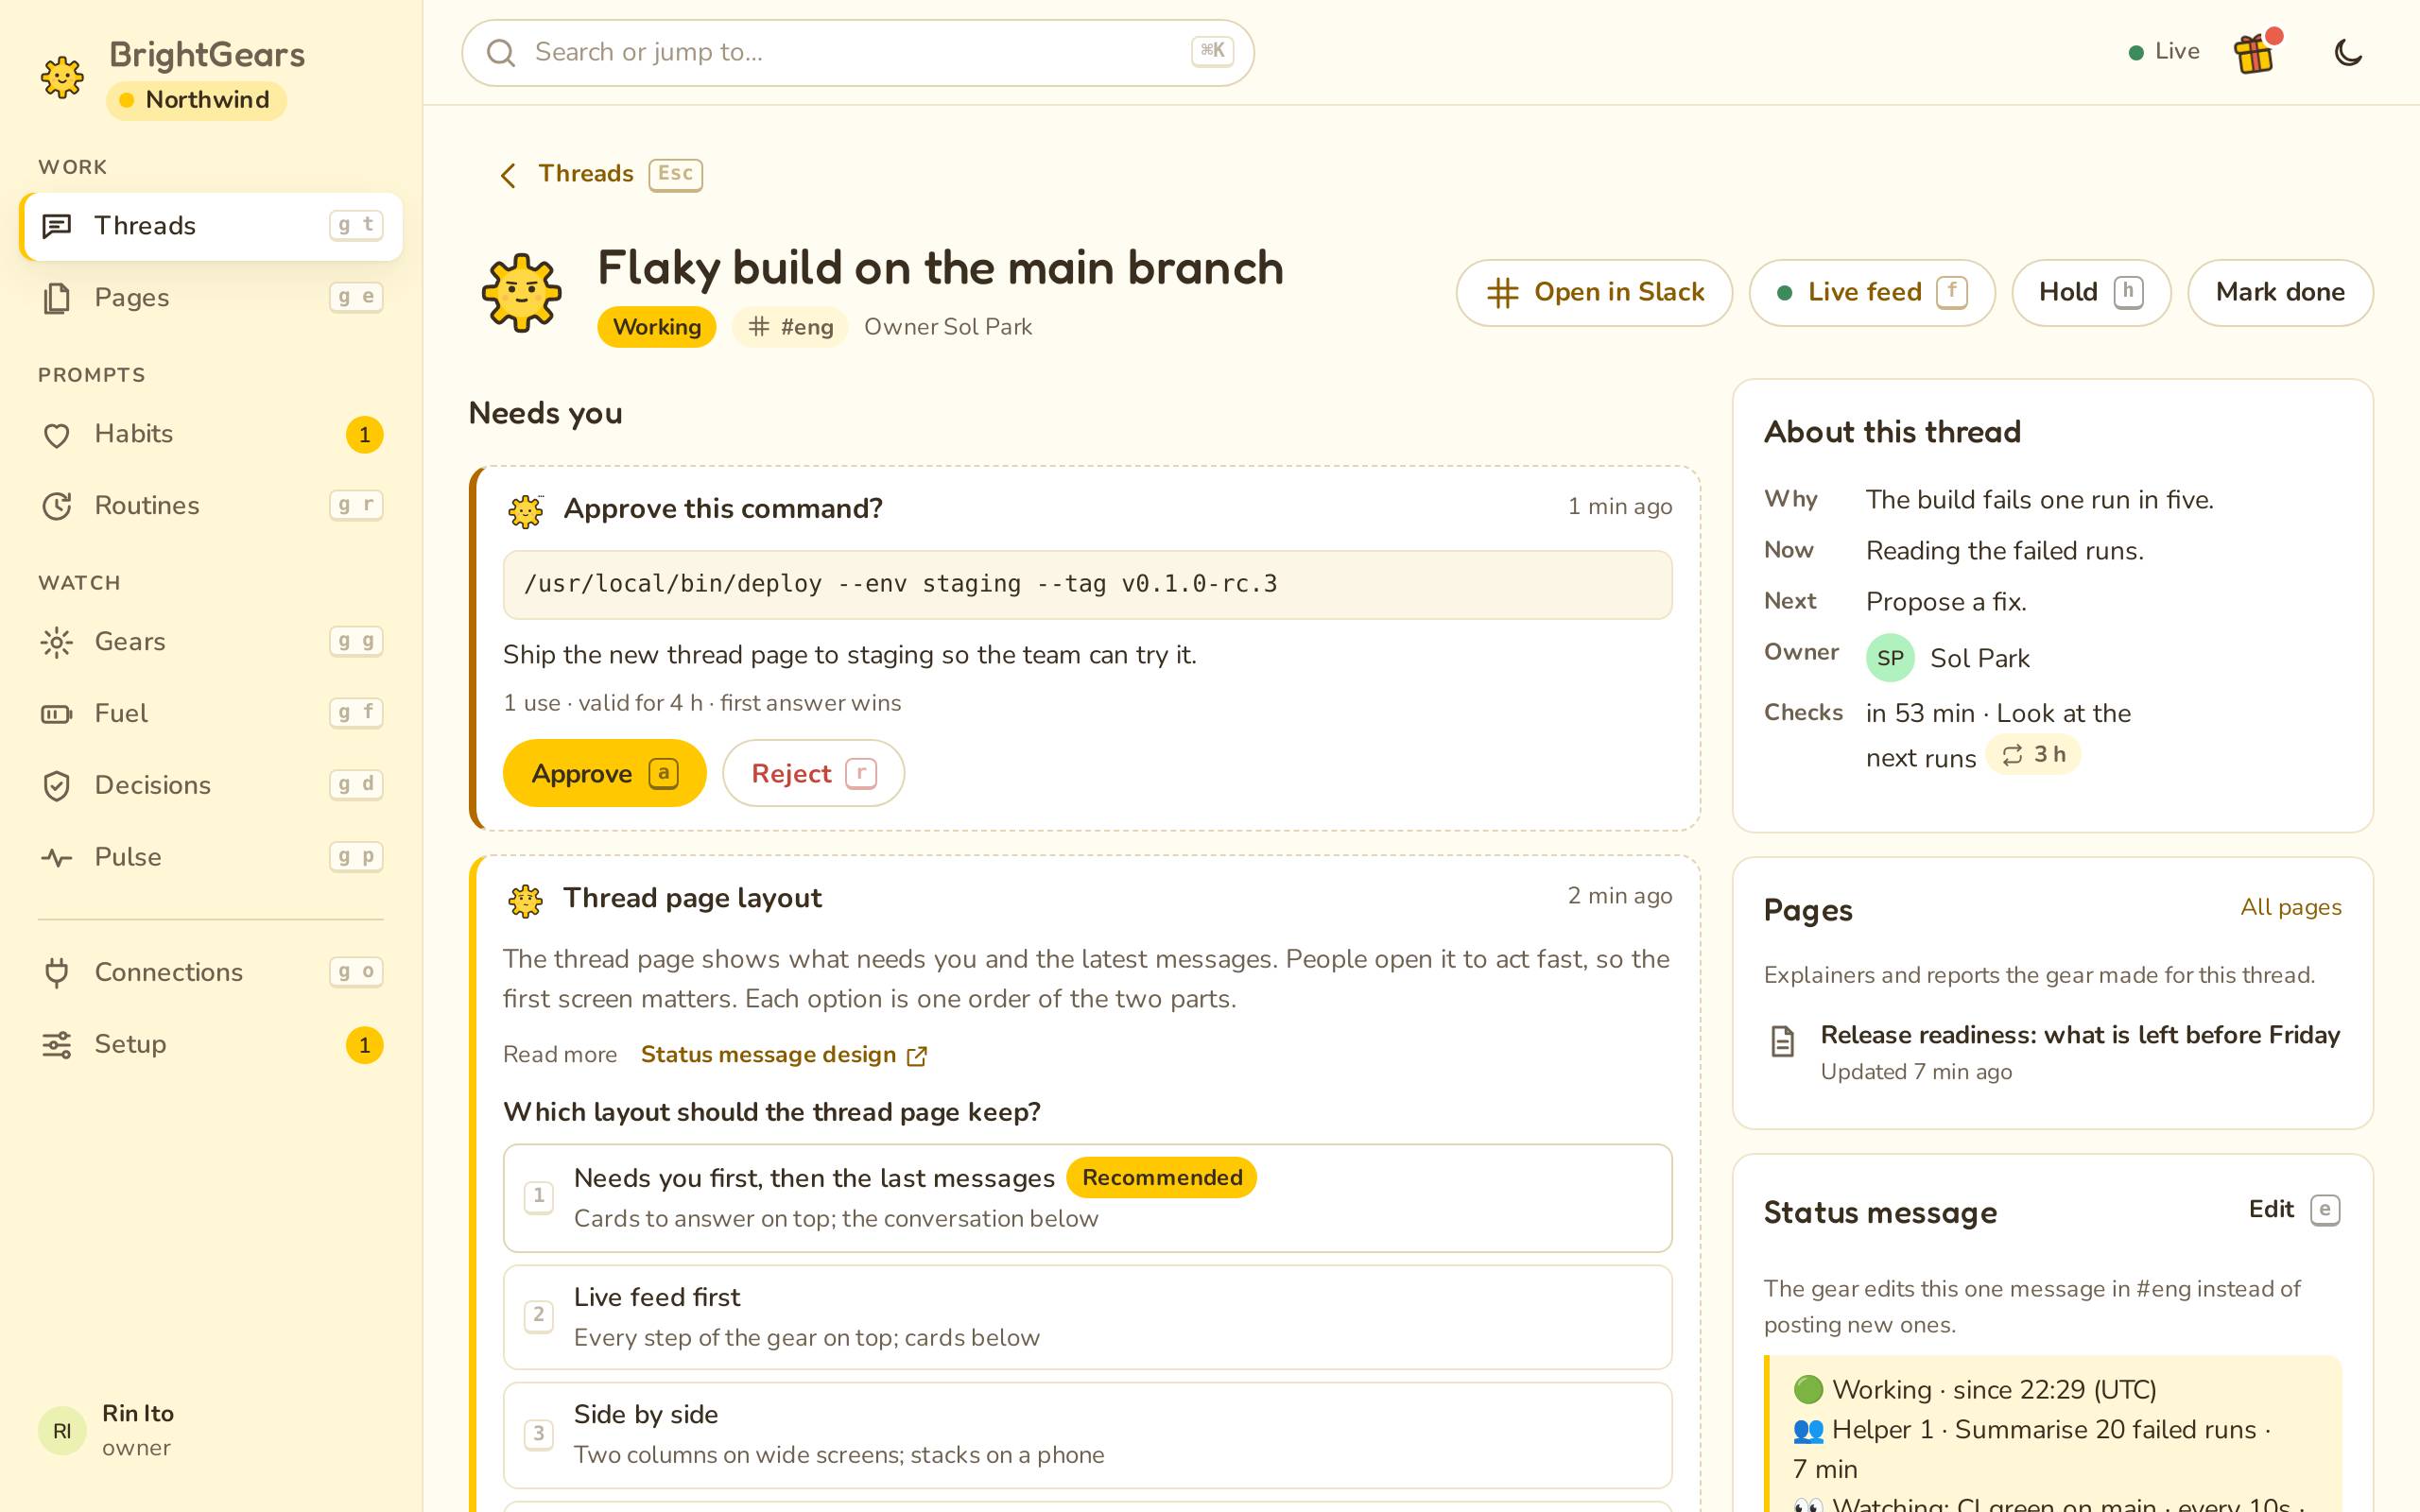The width and height of the screenshot is (2420, 1512).
Task: Click the large gear mascot beside thread title
Action: coord(521,292)
